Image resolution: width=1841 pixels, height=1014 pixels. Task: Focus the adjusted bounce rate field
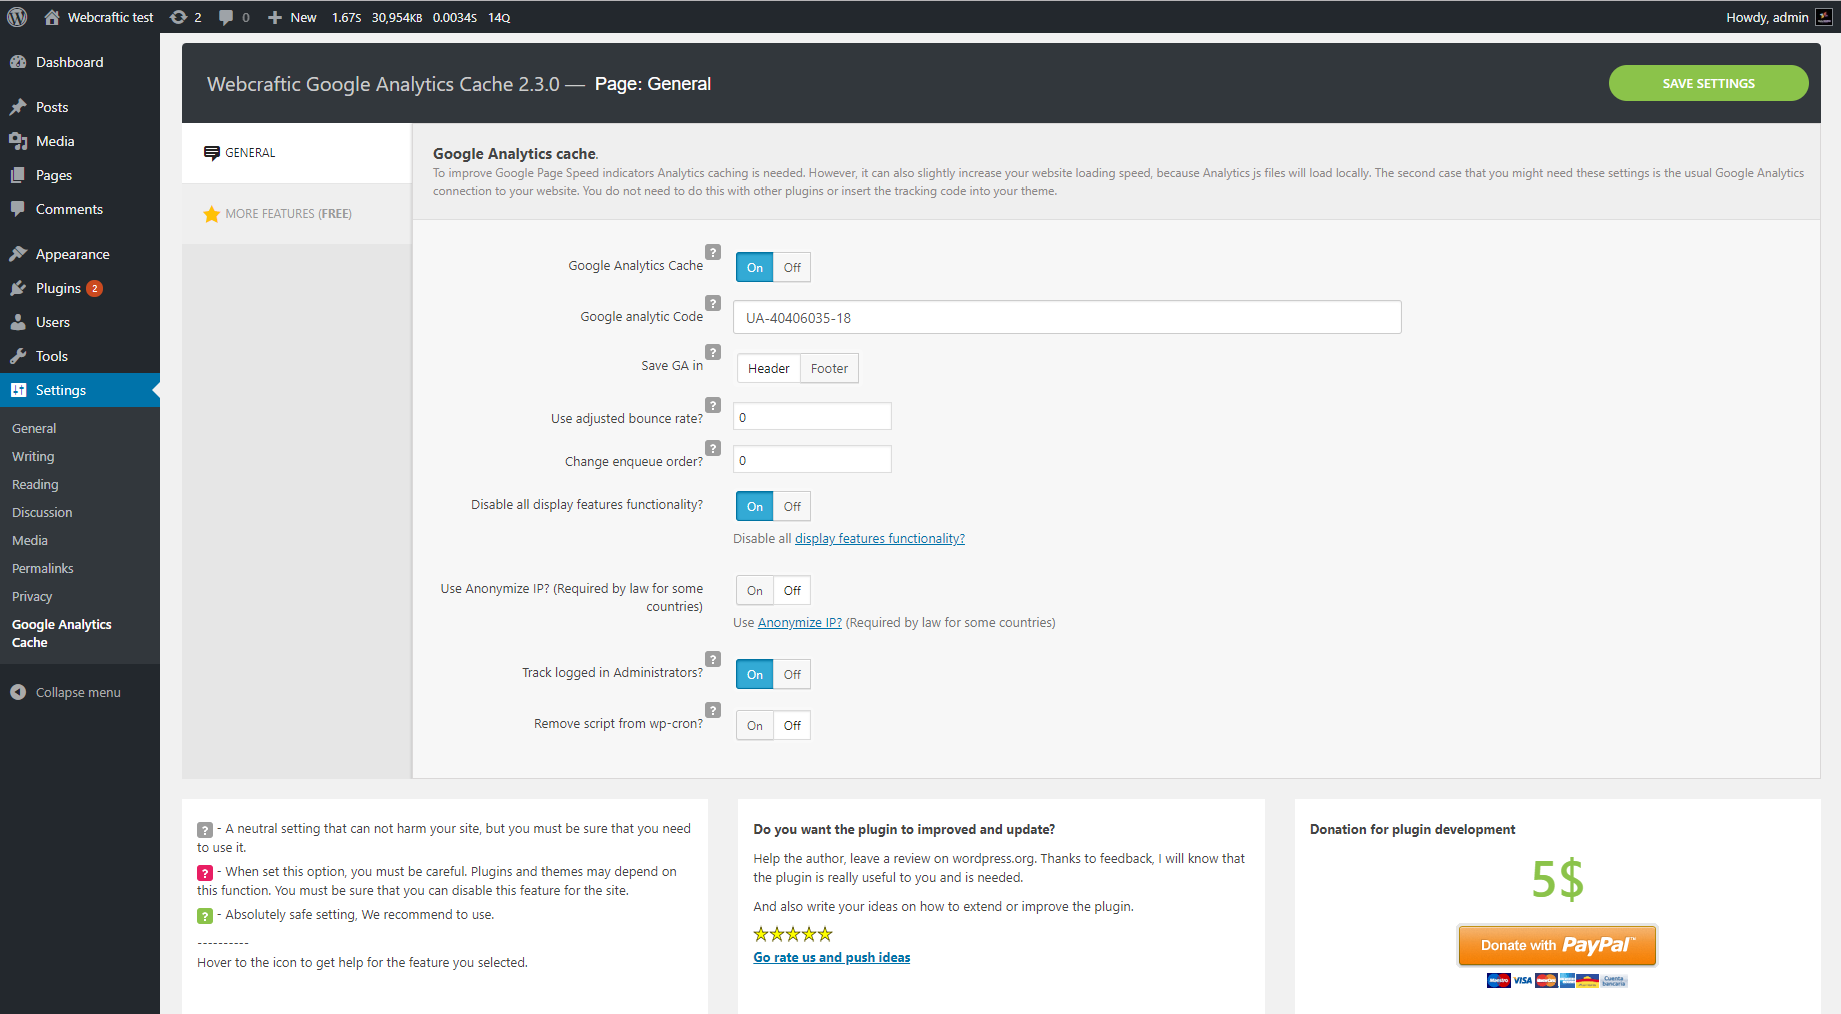point(812,416)
